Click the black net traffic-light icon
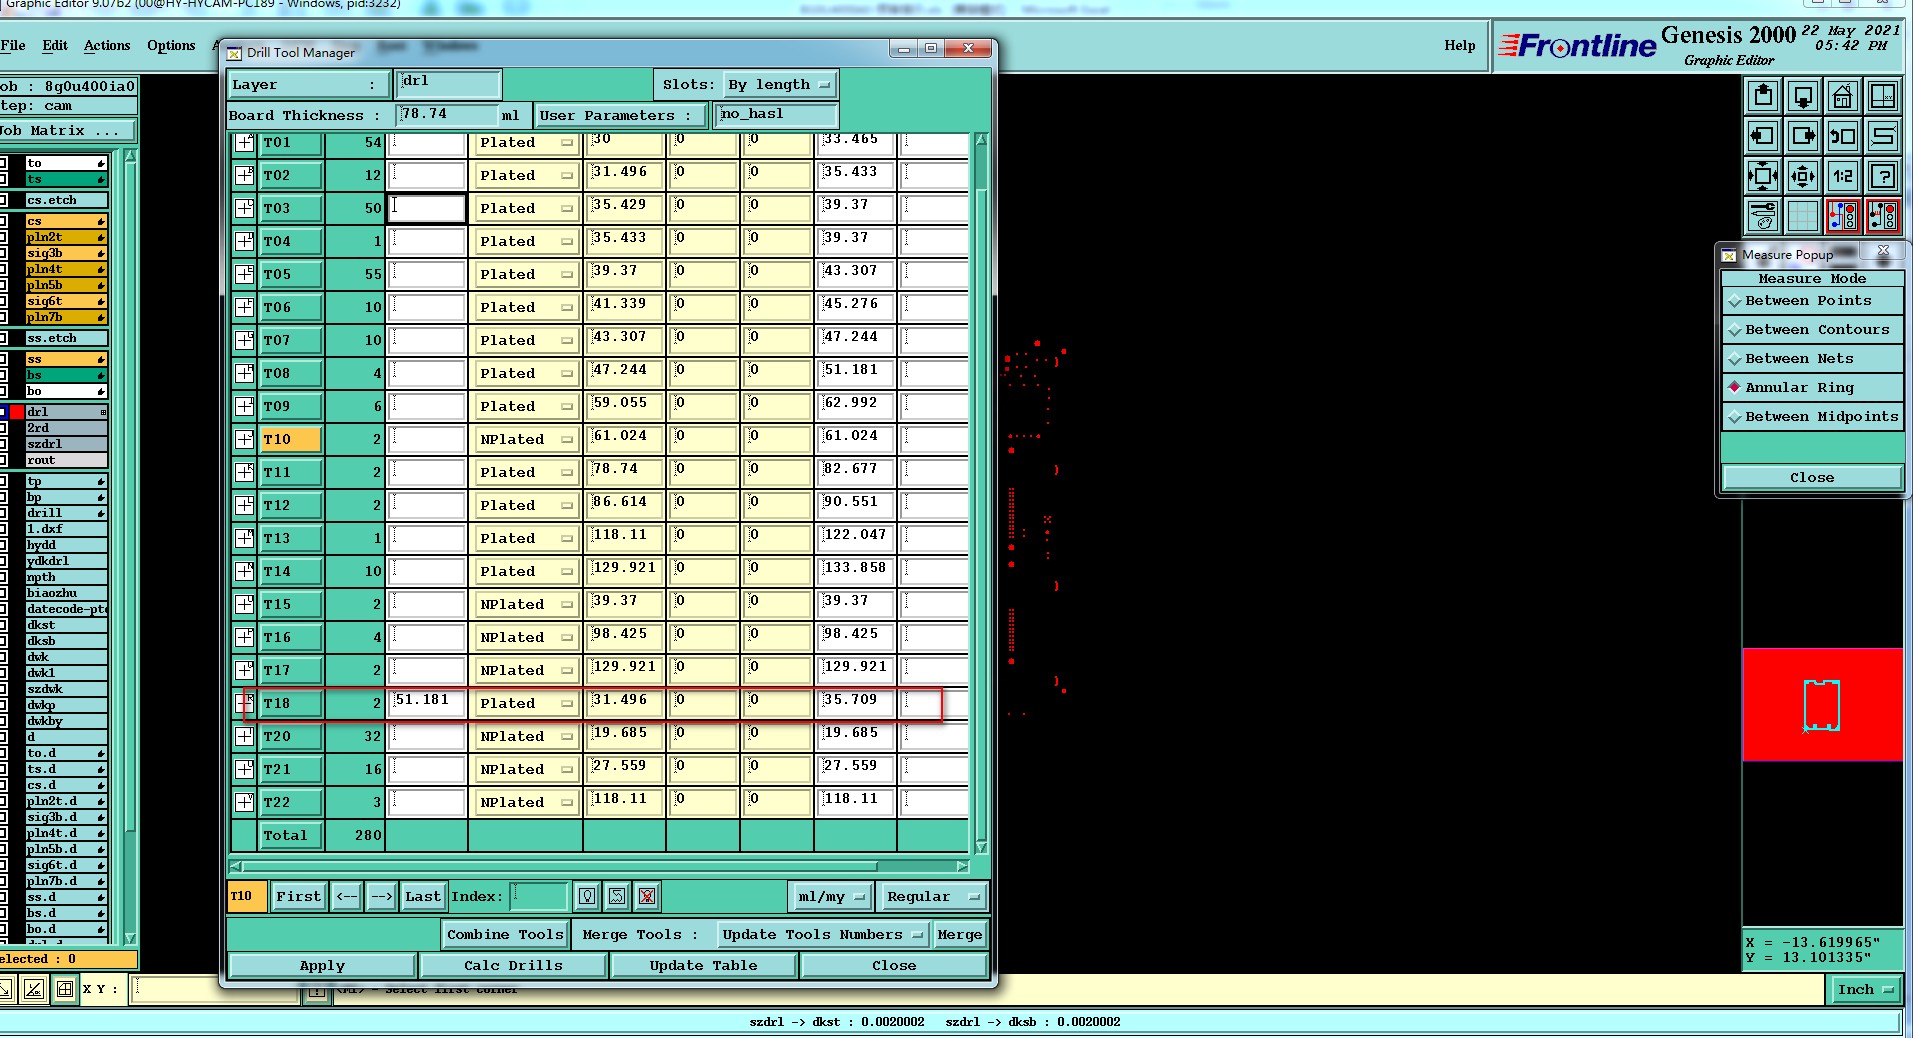Viewport: 1913px width, 1038px height. 1883,216
